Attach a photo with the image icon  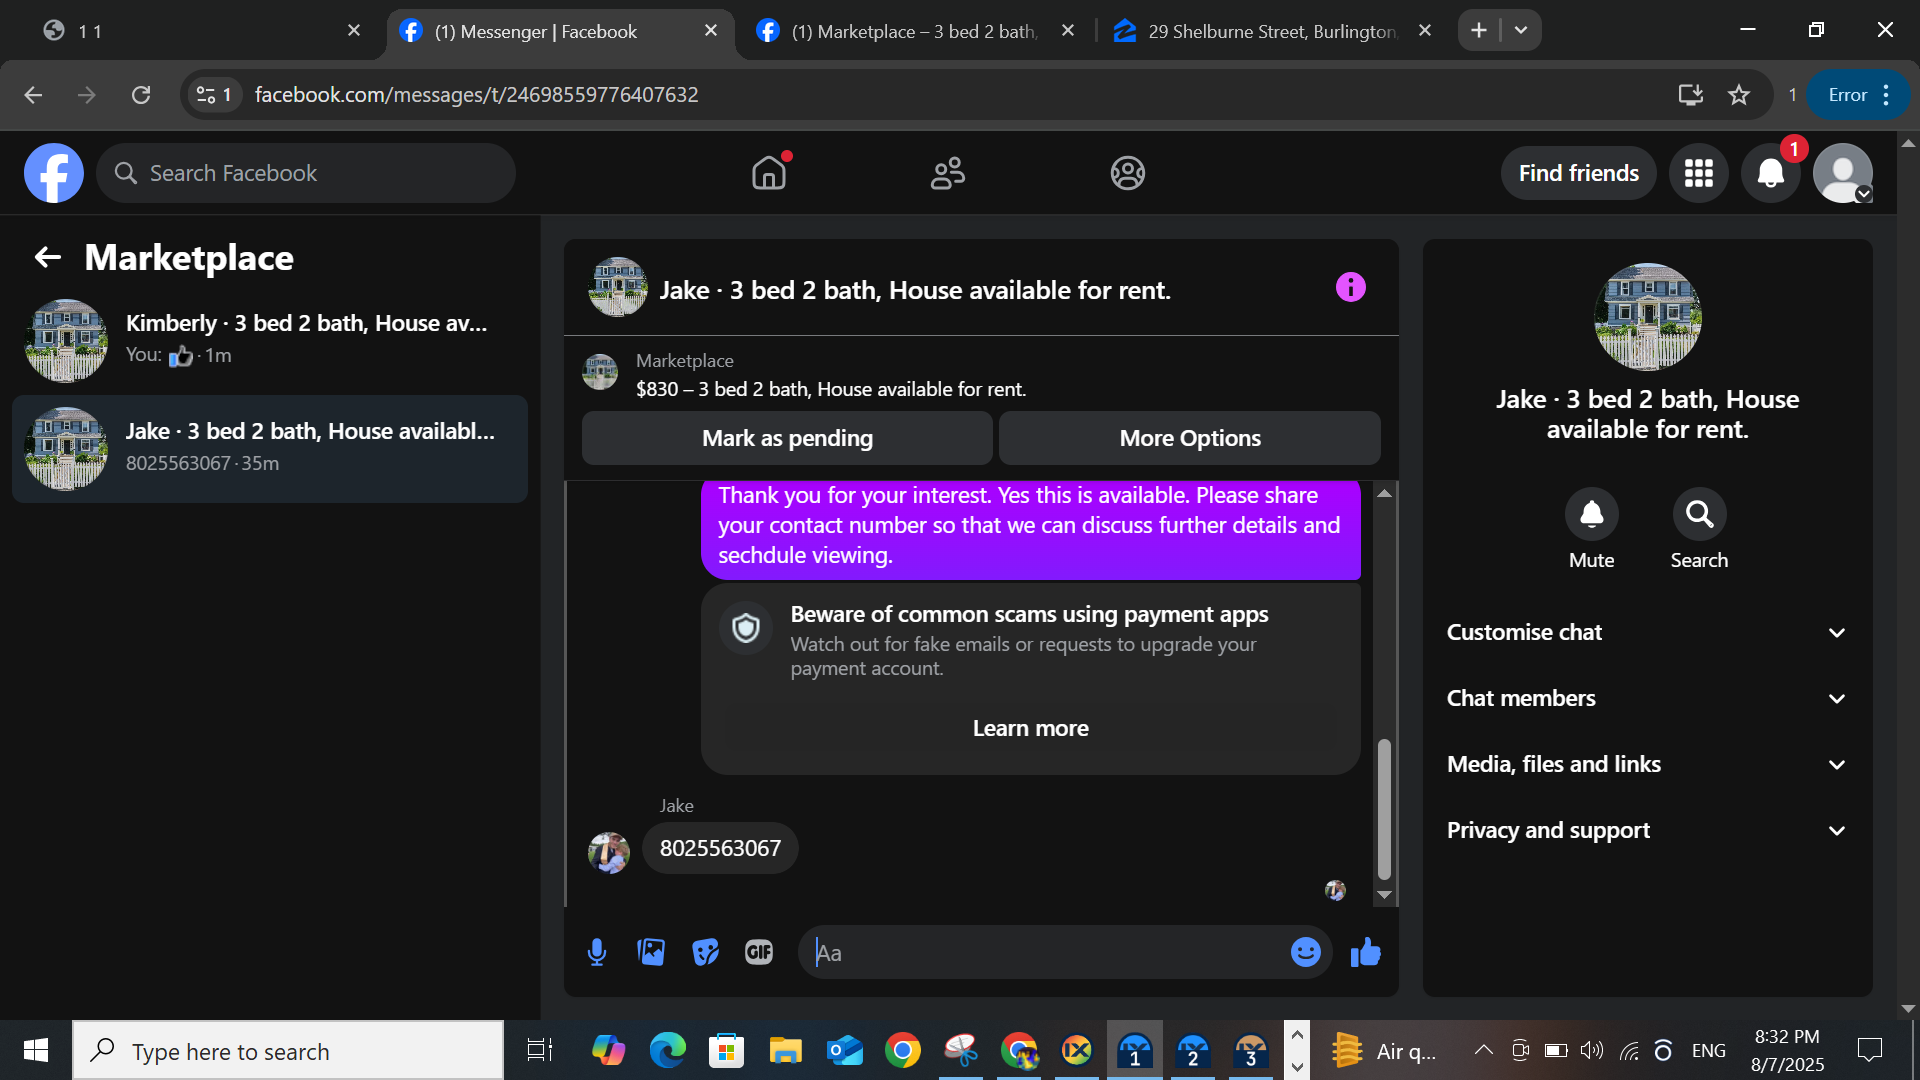click(651, 952)
